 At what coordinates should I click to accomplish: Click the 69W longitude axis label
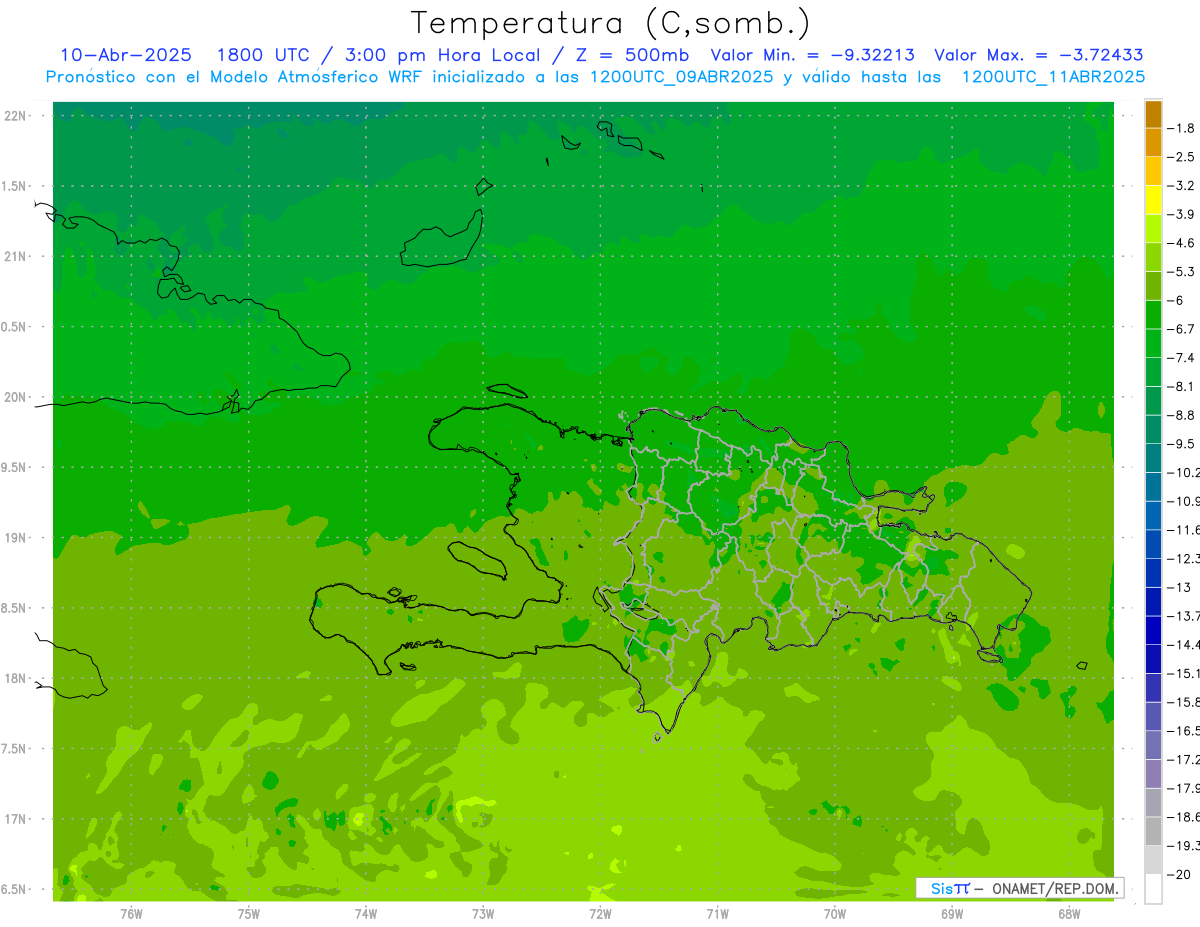952,914
